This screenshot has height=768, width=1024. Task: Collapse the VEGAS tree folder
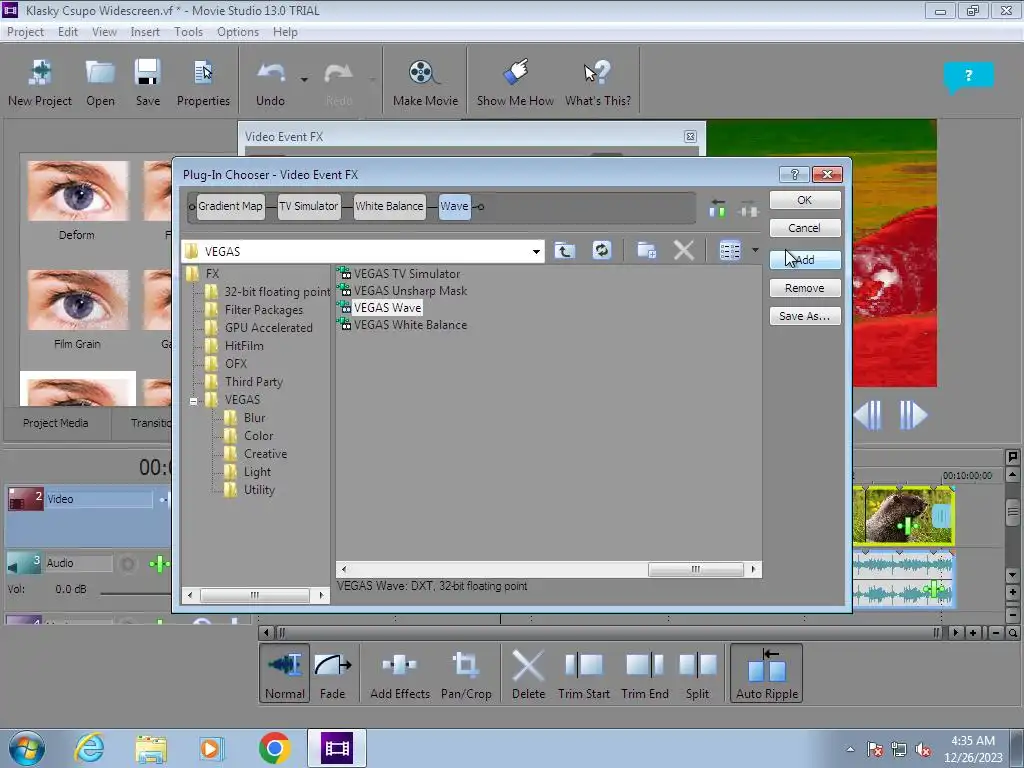(193, 401)
